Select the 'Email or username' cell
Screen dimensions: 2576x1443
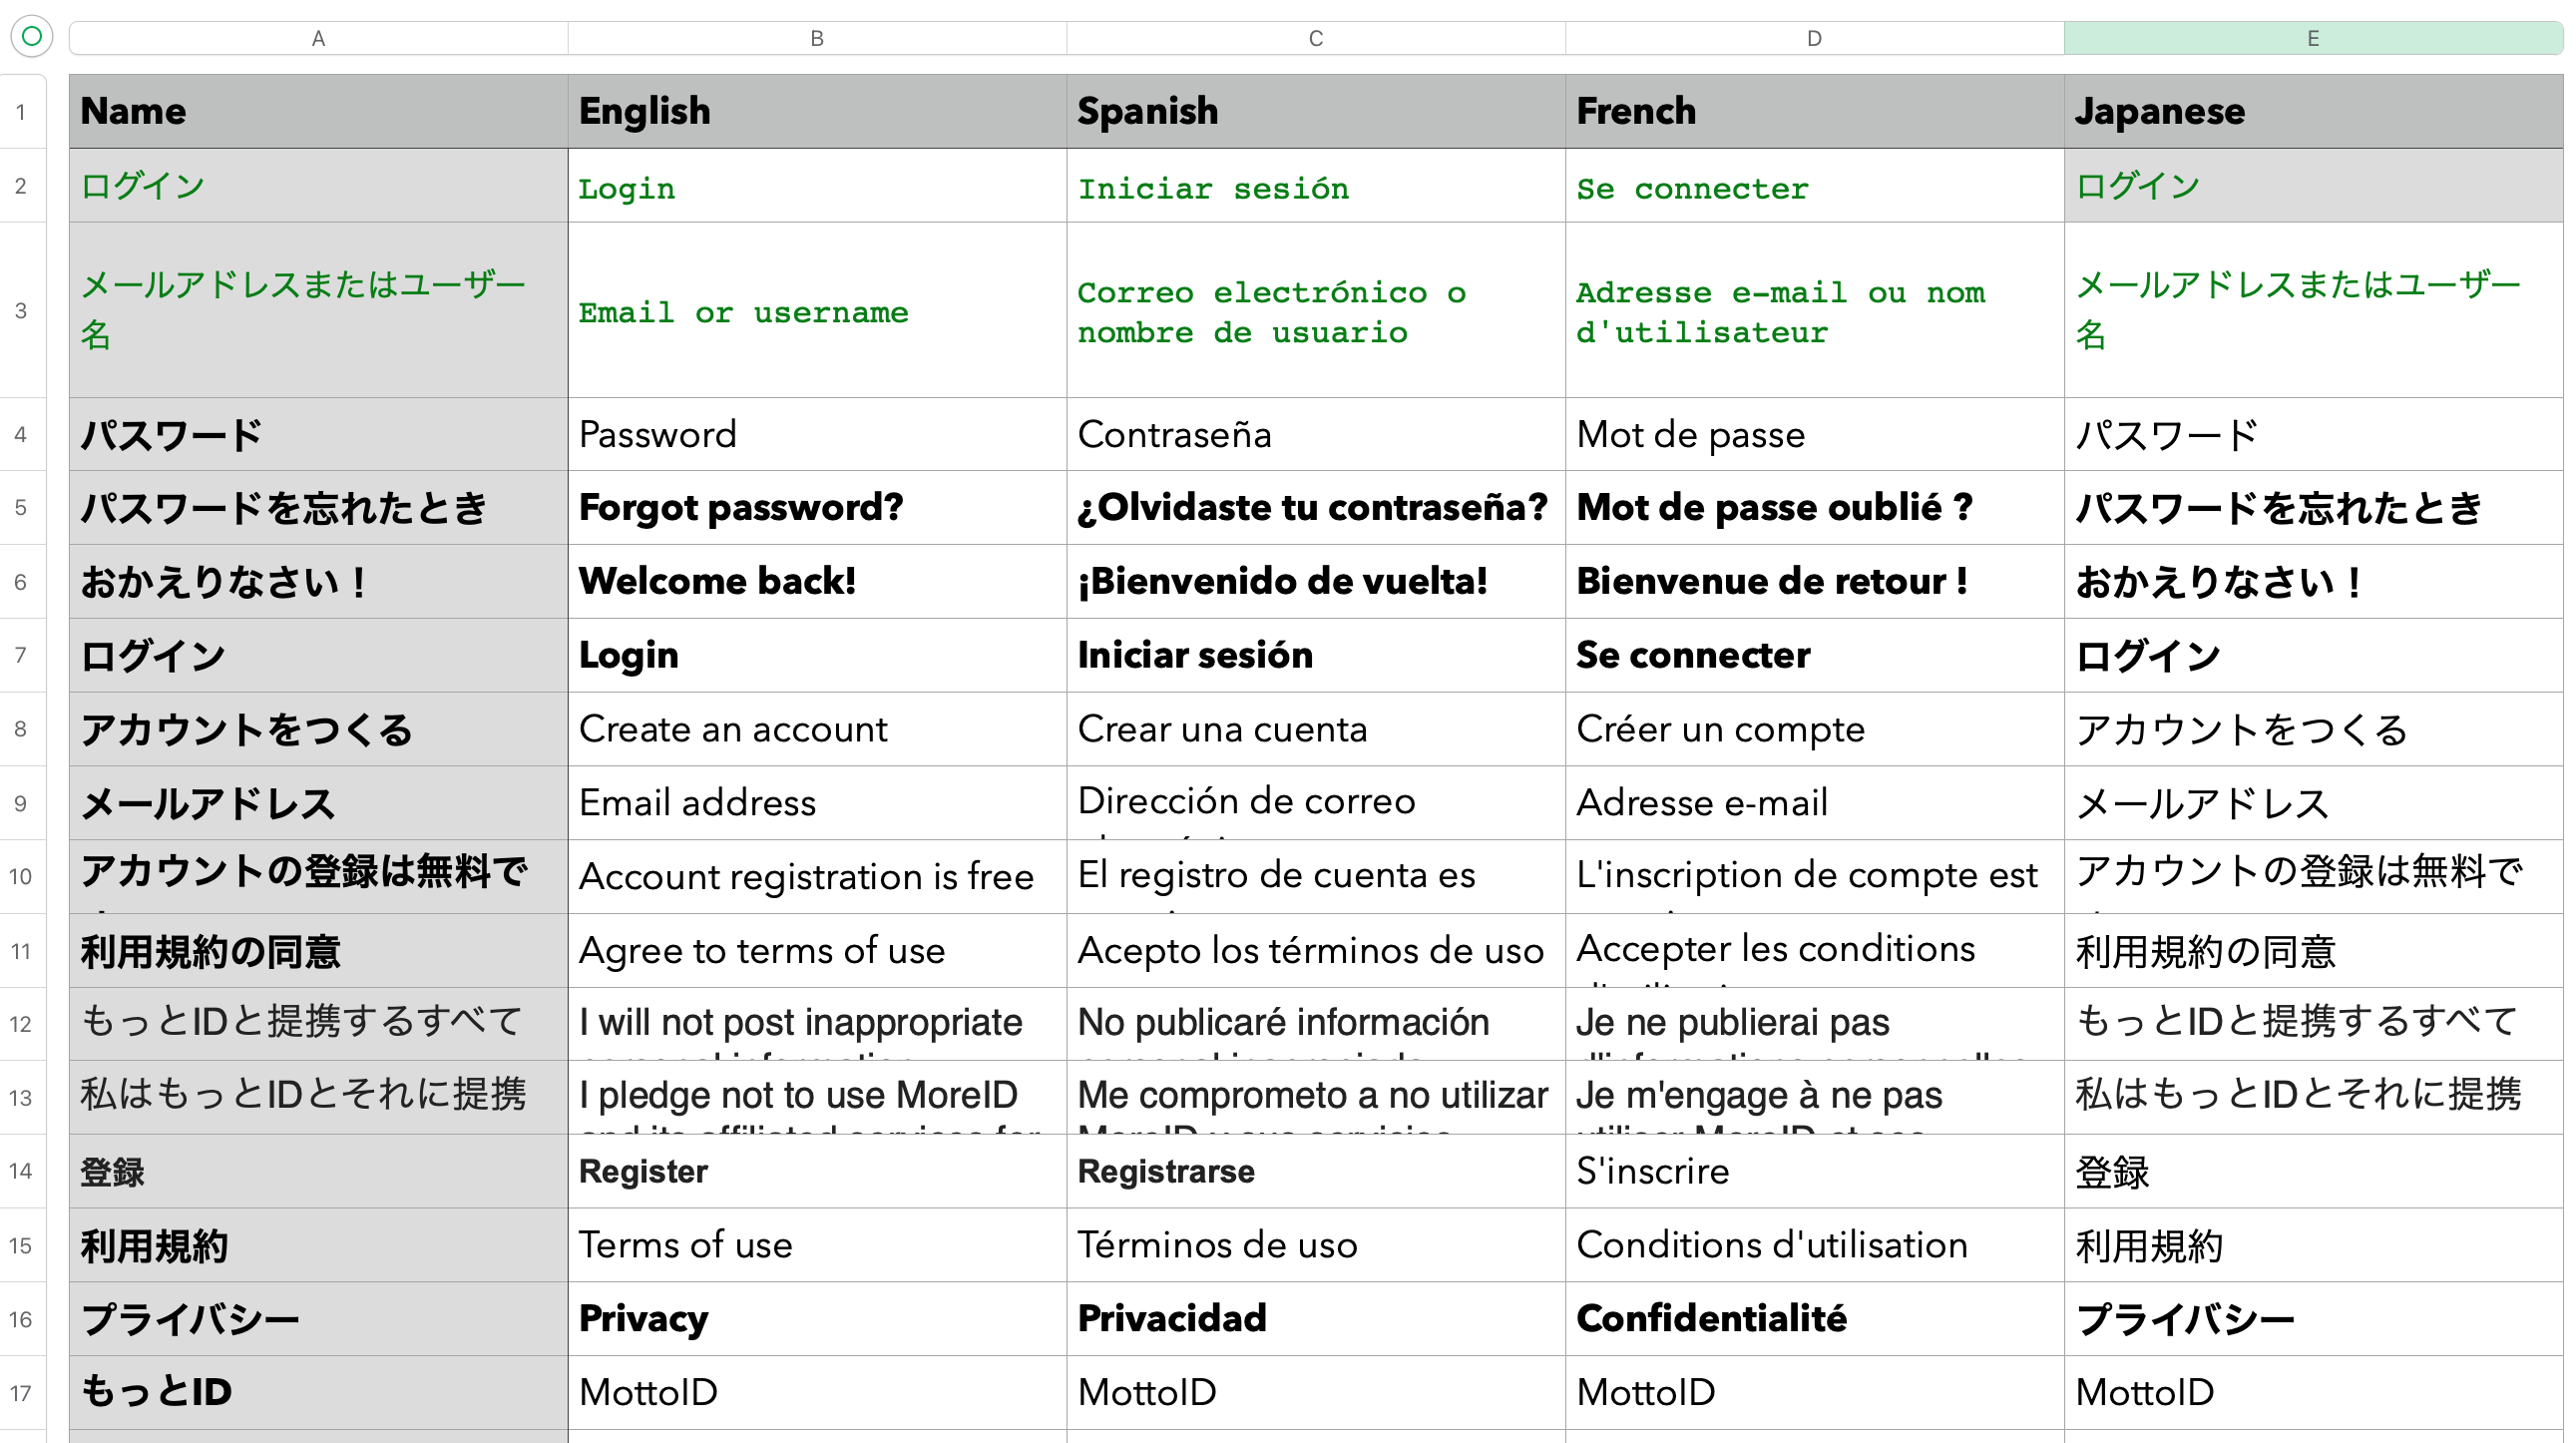tap(816, 311)
